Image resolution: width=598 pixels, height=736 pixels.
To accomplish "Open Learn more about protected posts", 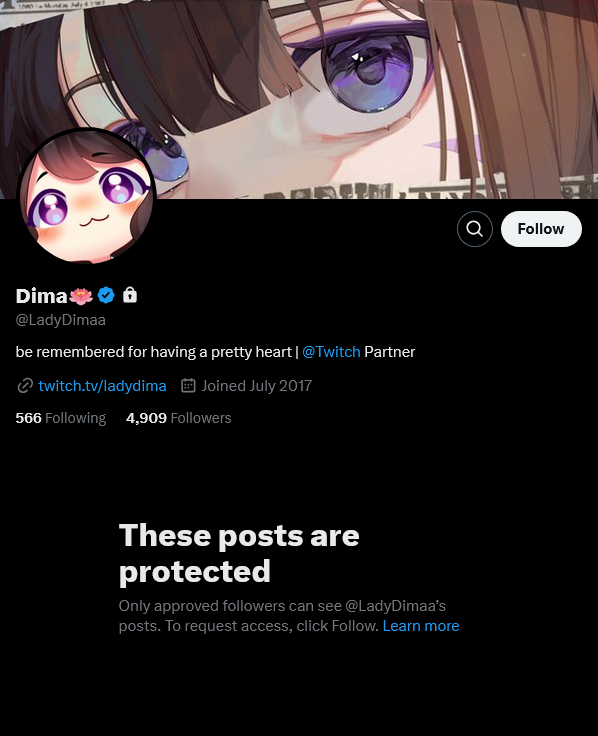I will (421, 626).
